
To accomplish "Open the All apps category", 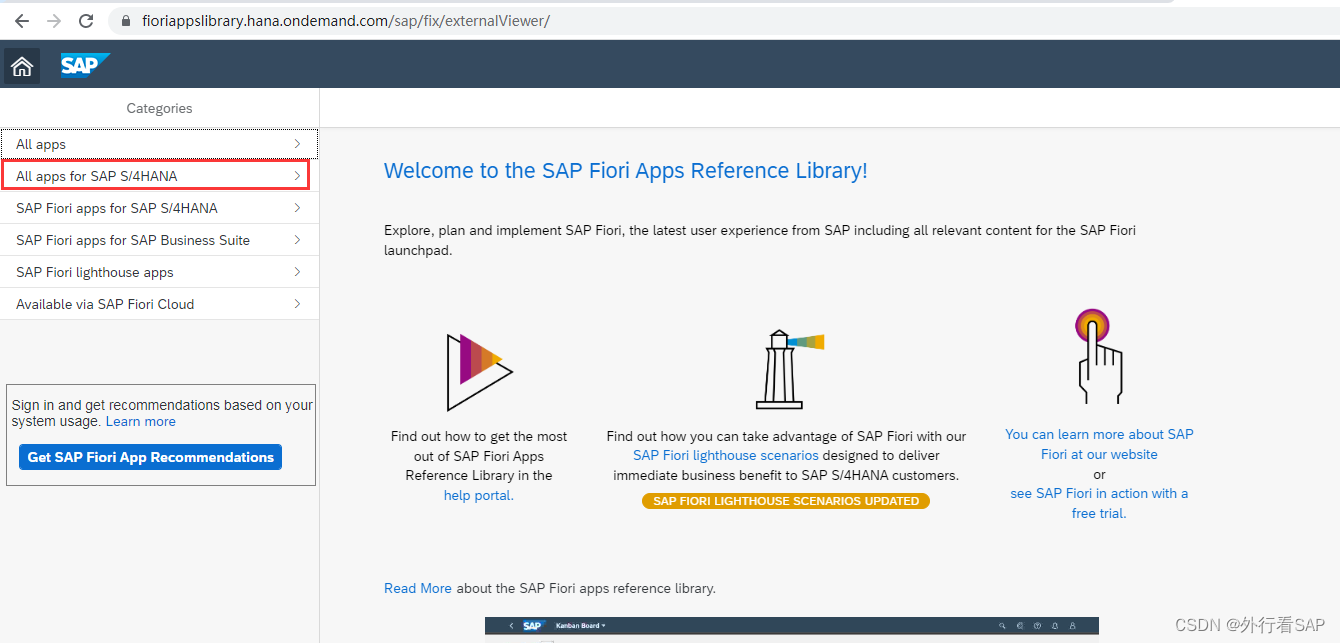I will [159, 144].
